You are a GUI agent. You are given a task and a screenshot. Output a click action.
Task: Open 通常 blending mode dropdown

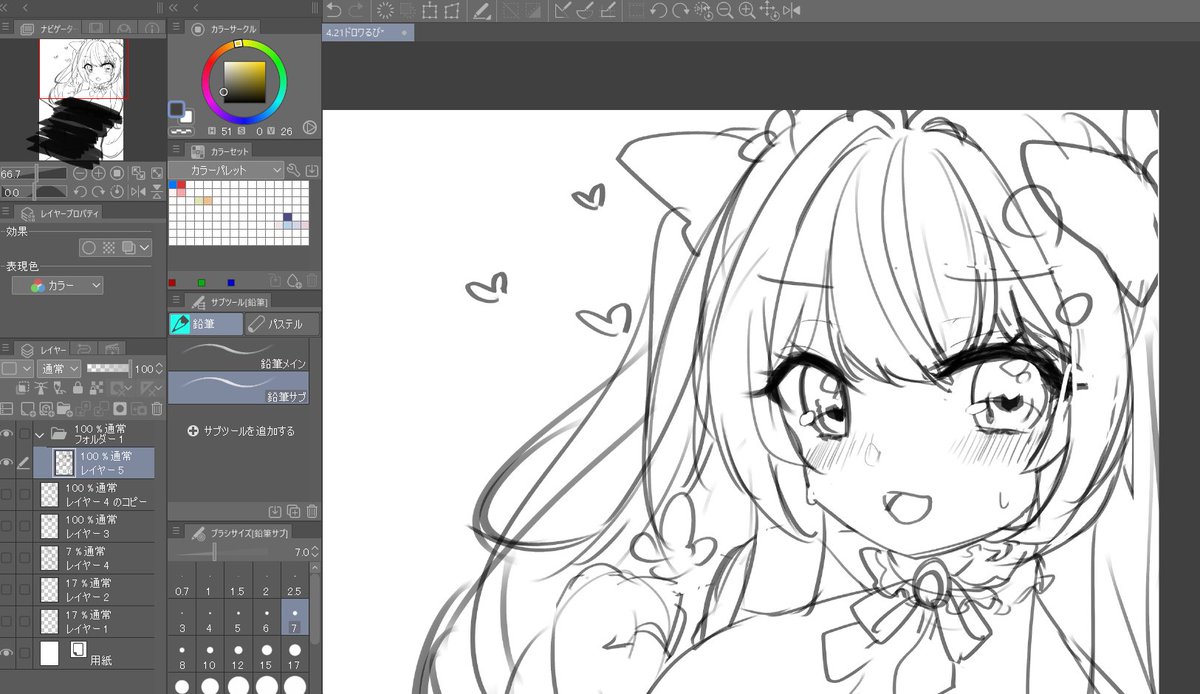tap(59, 369)
